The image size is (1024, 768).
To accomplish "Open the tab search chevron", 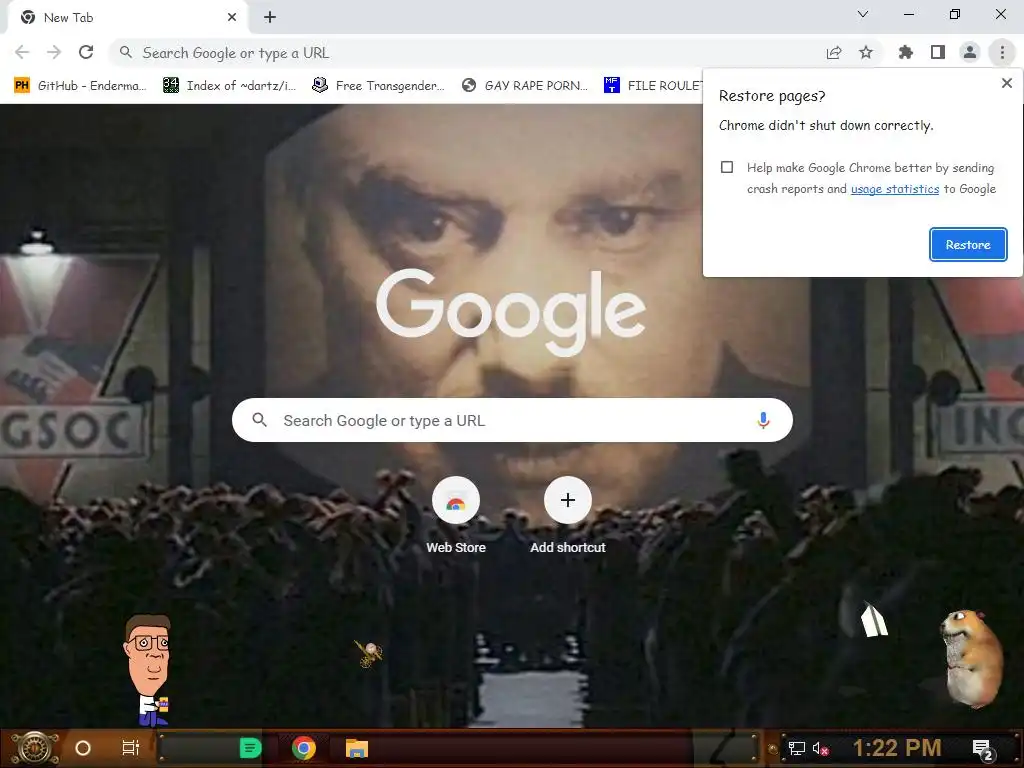I will pos(863,14).
